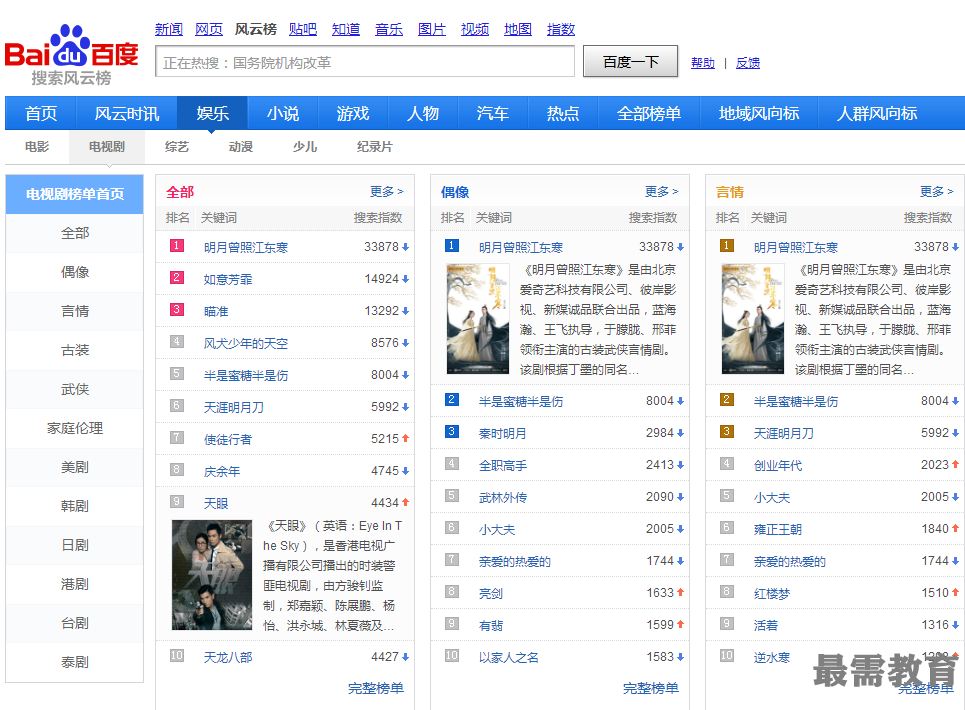Click the 帮助 help link
The height and width of the screenshot is (710, 965).
click(x=703, y=63)
